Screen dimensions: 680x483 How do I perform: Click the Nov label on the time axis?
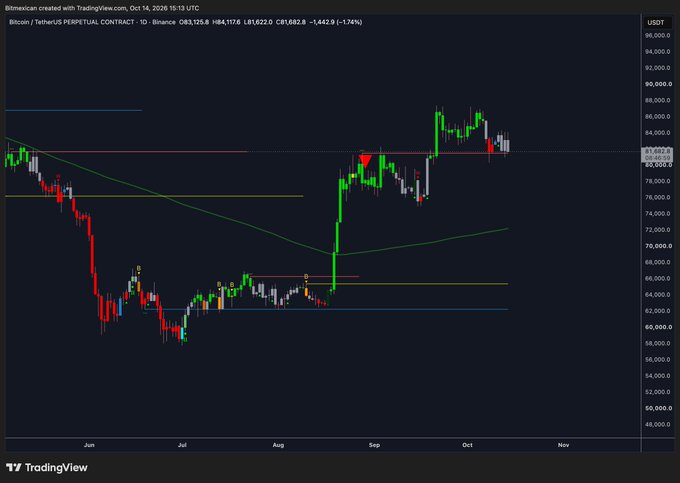point(563,445)
